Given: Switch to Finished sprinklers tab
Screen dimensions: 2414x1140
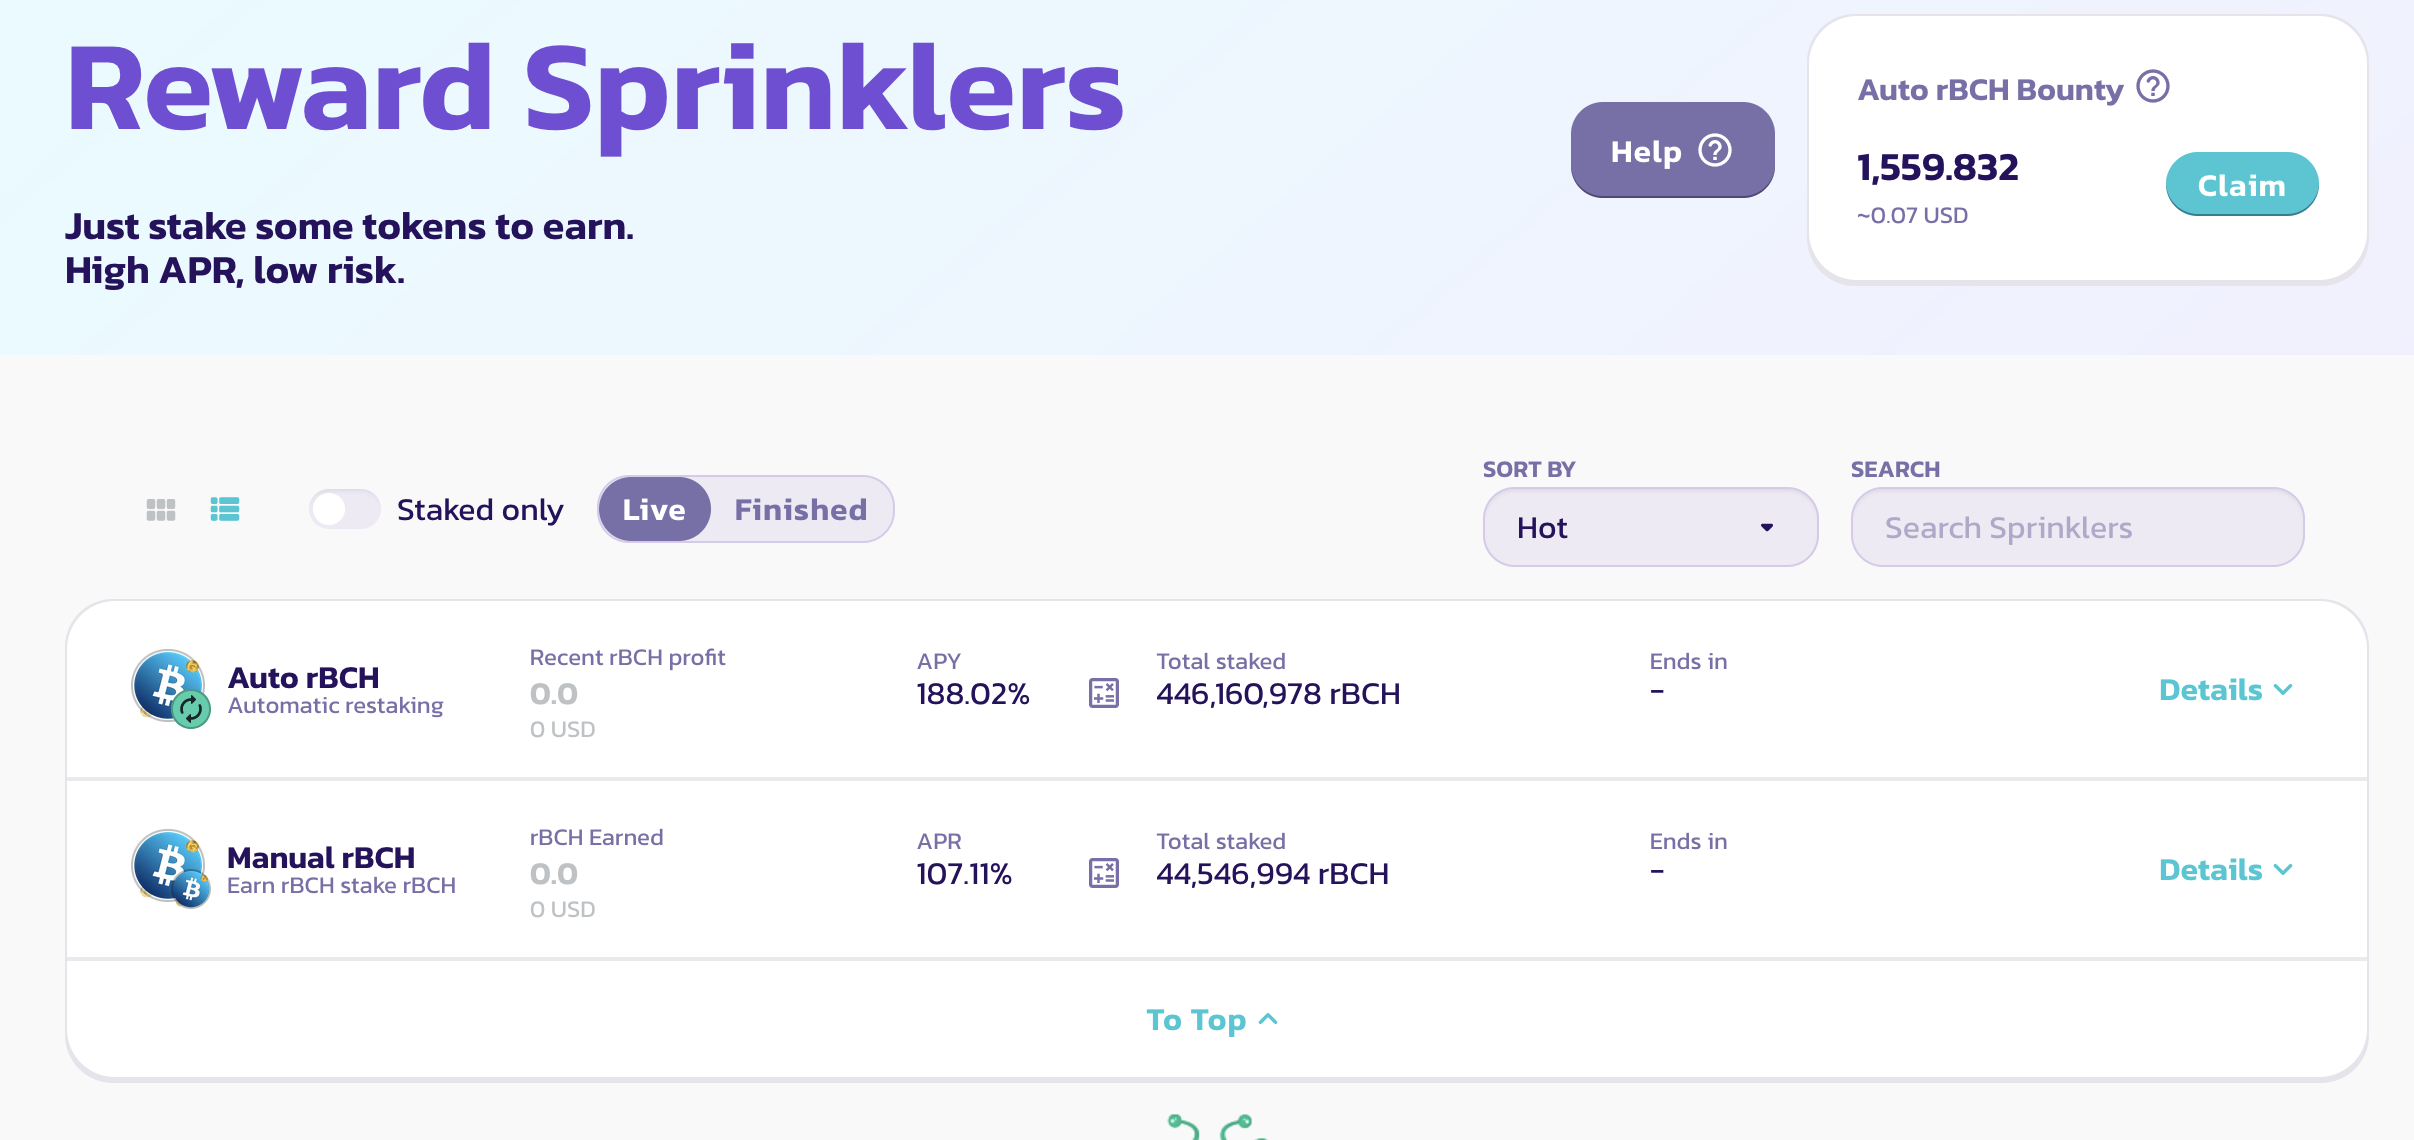Looking at the screenshot, I should point(800,509).
